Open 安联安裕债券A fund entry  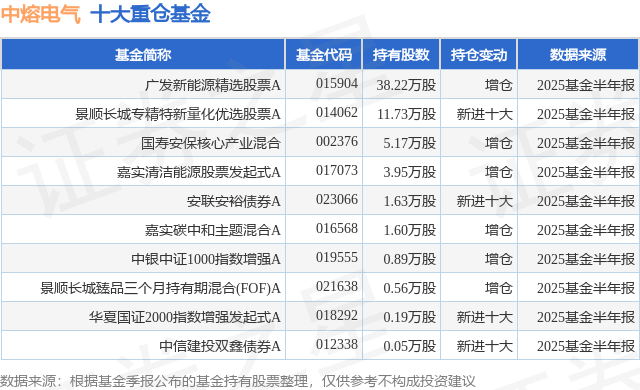click(x=234, y=201)
